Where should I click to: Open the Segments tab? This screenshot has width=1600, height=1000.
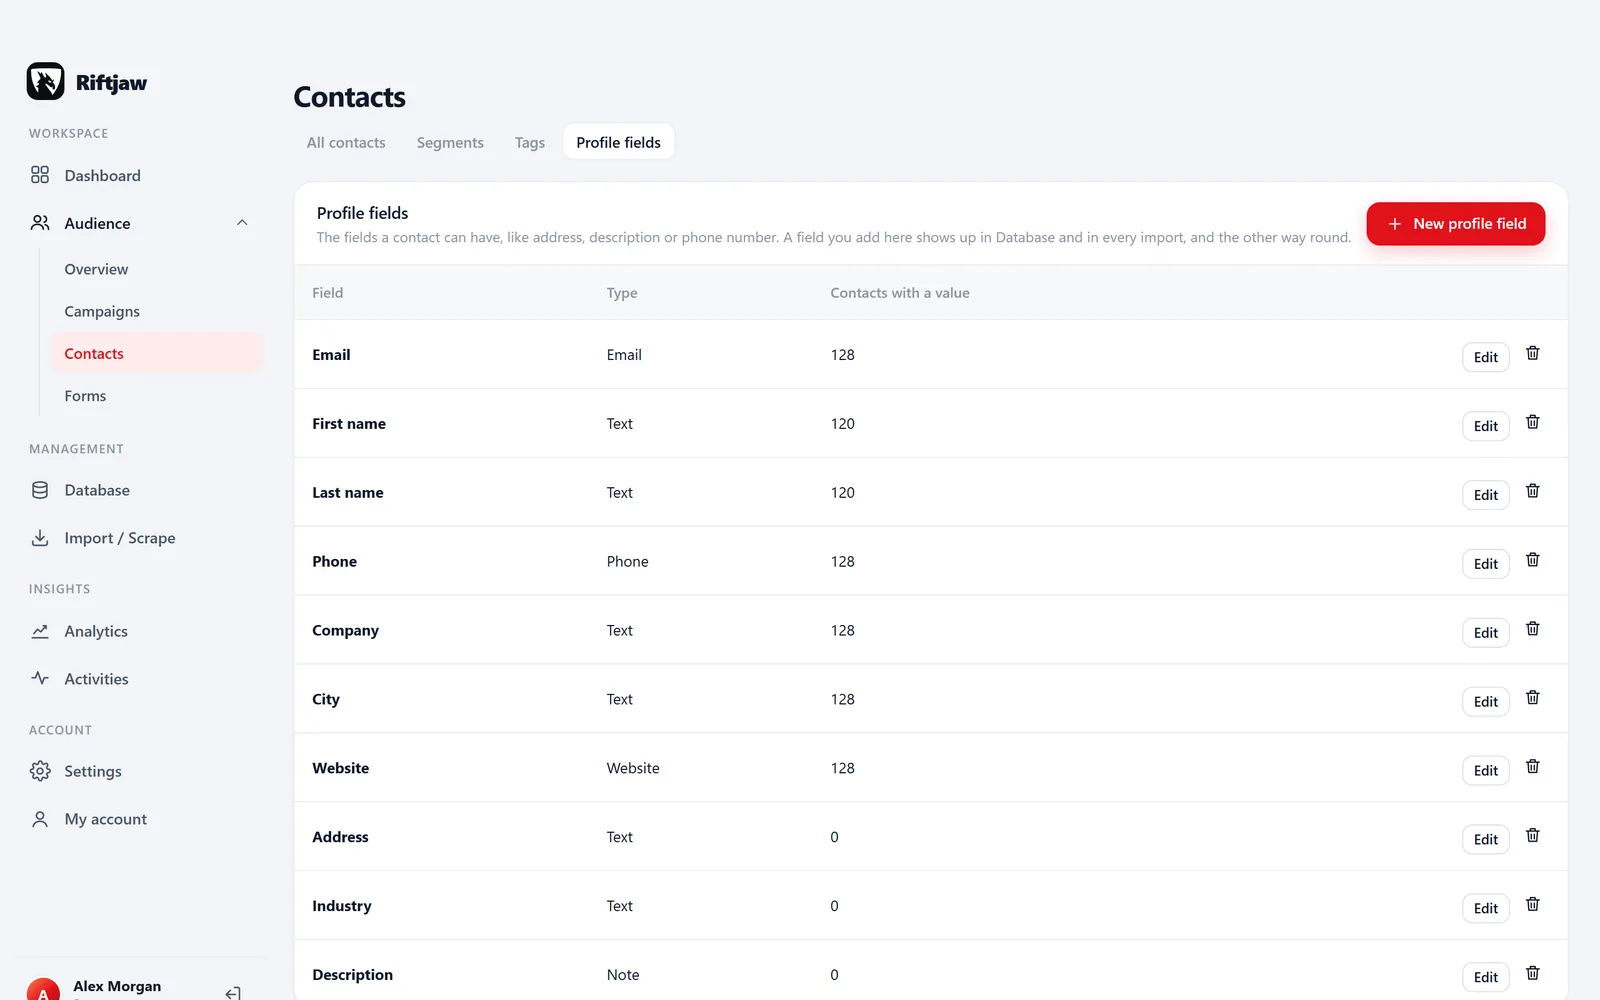pos(450,142)
